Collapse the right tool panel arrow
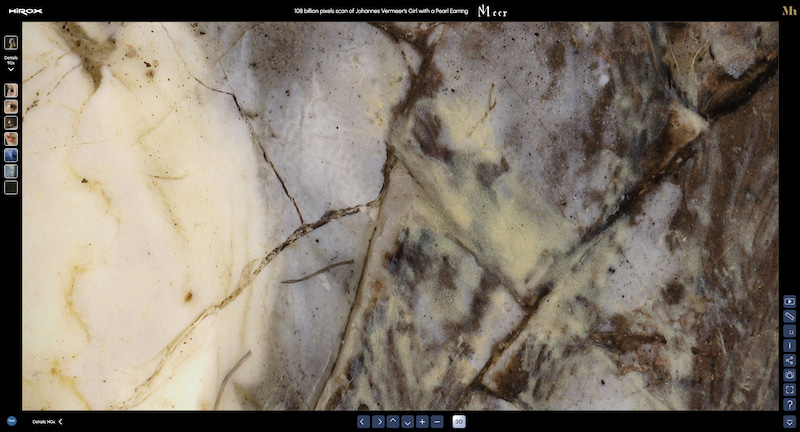The height and width of the screenshot is (432, 800). tap(789, 422)
